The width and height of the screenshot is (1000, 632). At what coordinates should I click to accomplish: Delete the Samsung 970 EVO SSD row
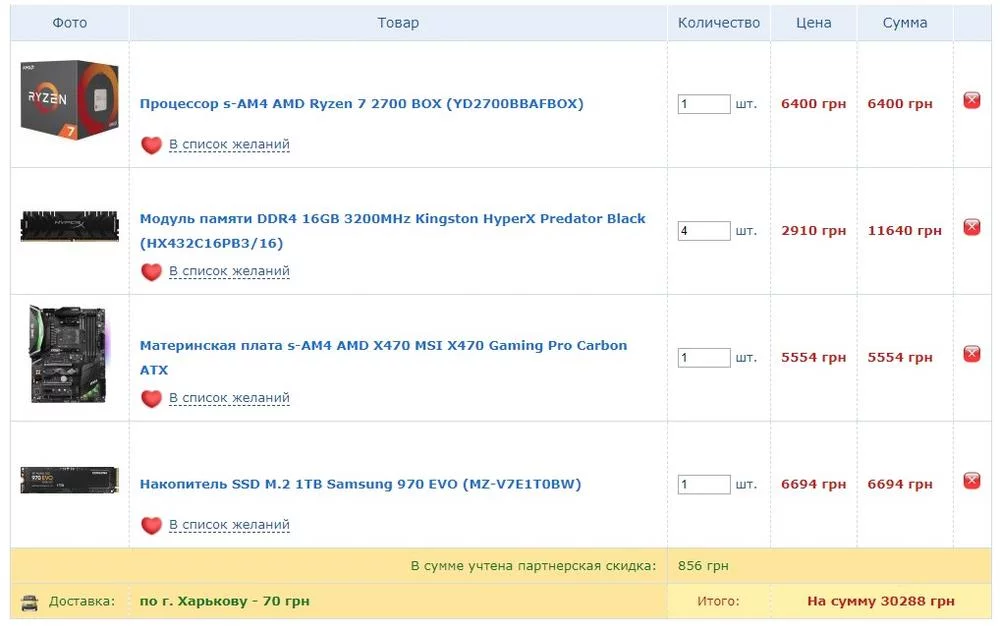(x=971, y=480)
